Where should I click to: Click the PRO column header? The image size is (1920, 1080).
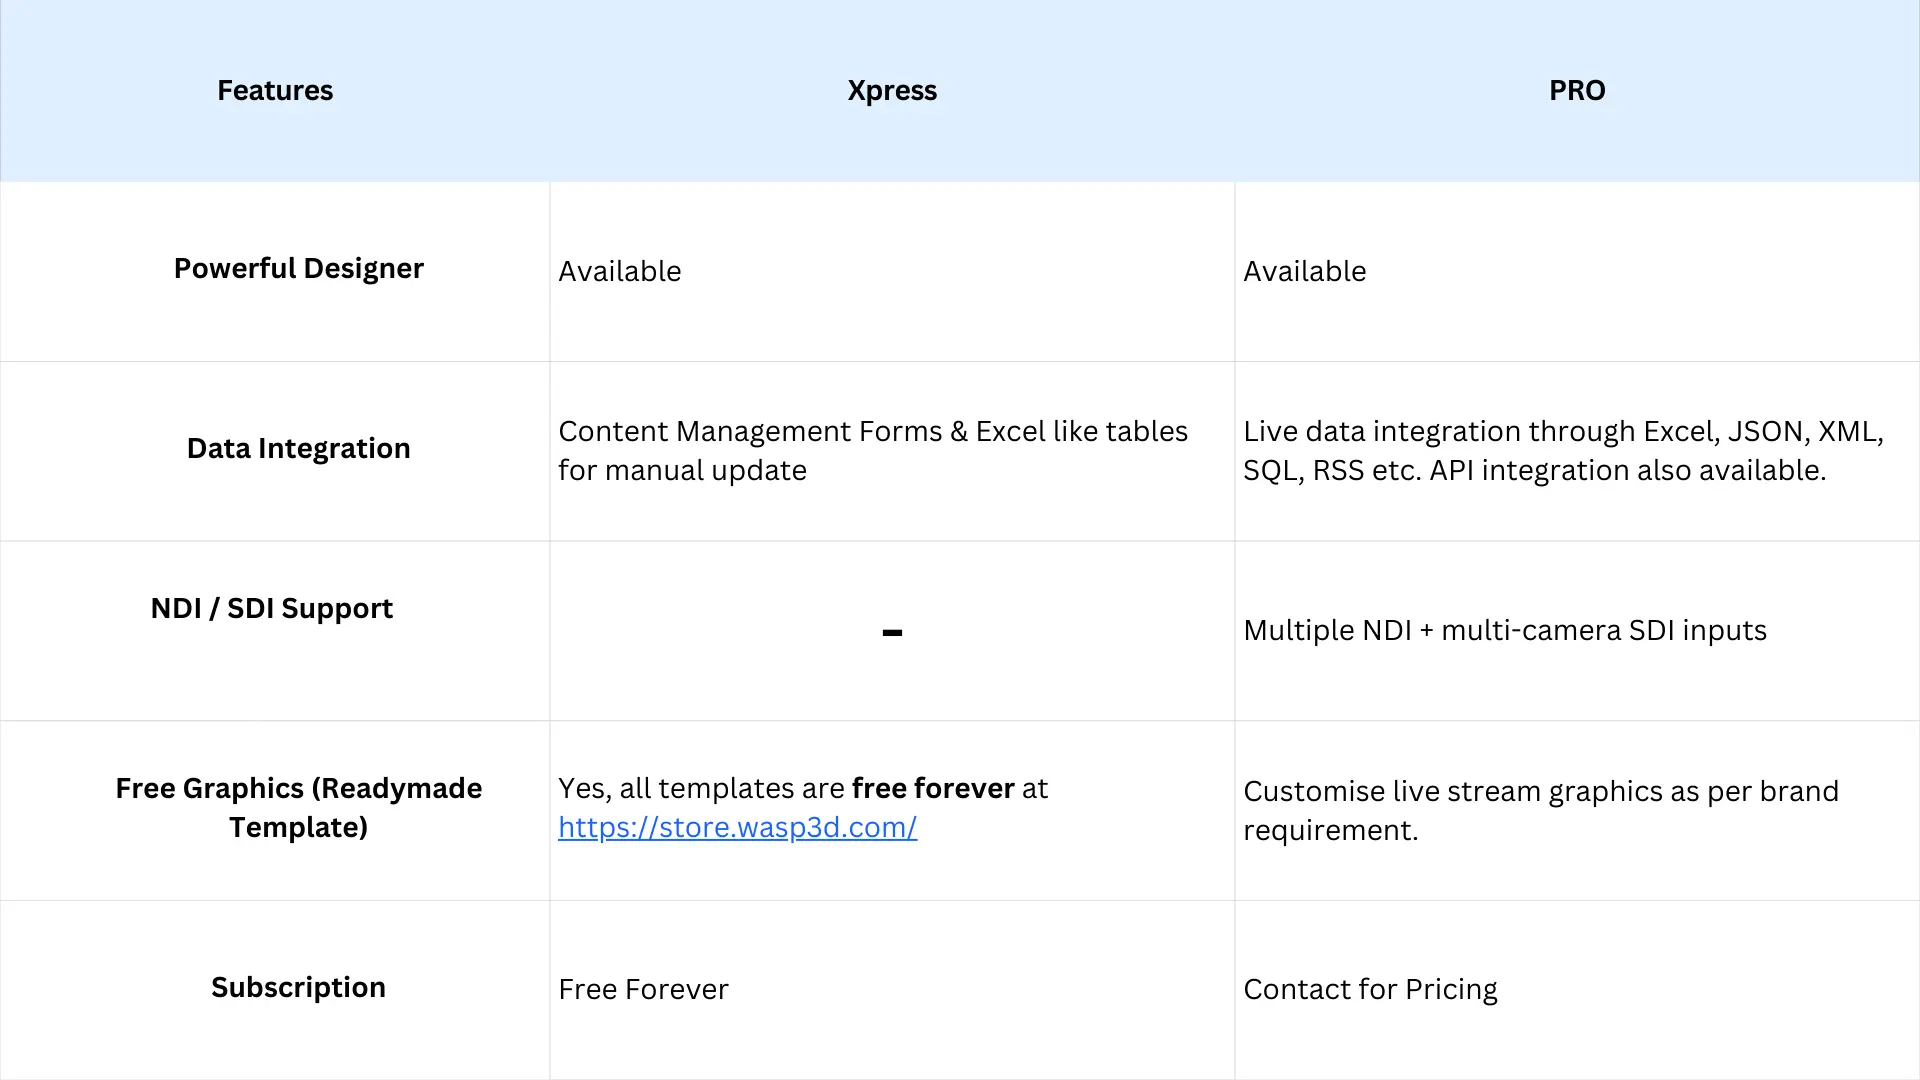[x=1577, y=90]
